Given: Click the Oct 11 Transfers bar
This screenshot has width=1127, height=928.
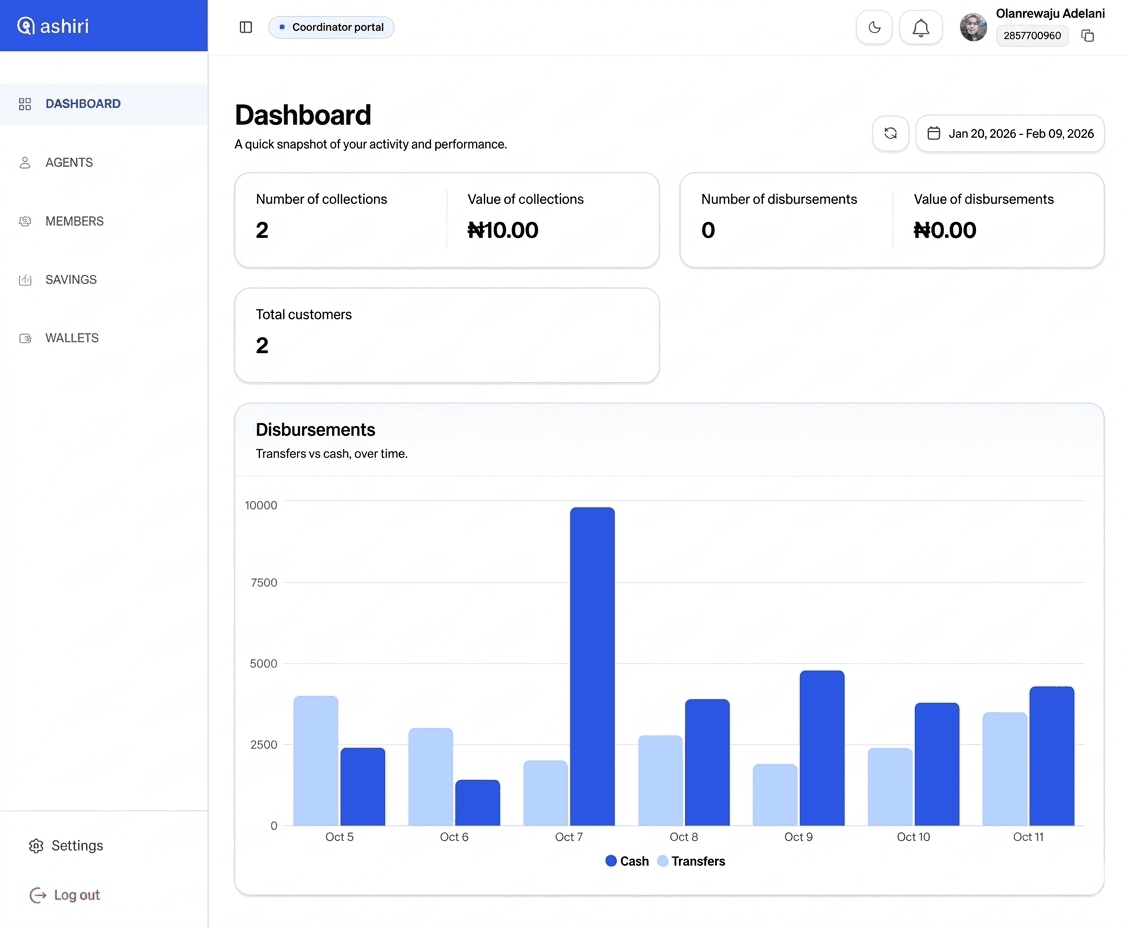Looking at the screenshot, I should click(x=1005, y=768).
